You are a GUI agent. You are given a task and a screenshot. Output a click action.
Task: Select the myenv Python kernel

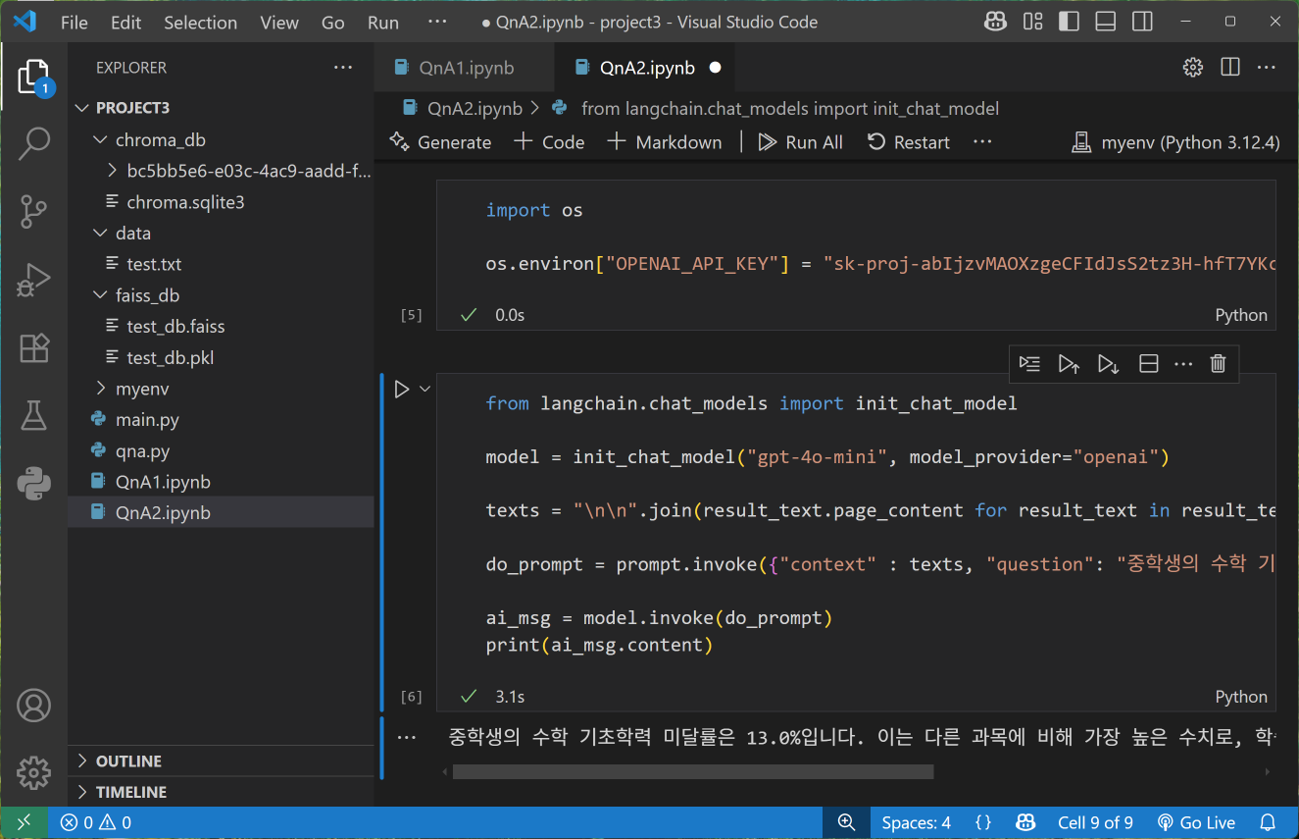tap(1176, 142)
